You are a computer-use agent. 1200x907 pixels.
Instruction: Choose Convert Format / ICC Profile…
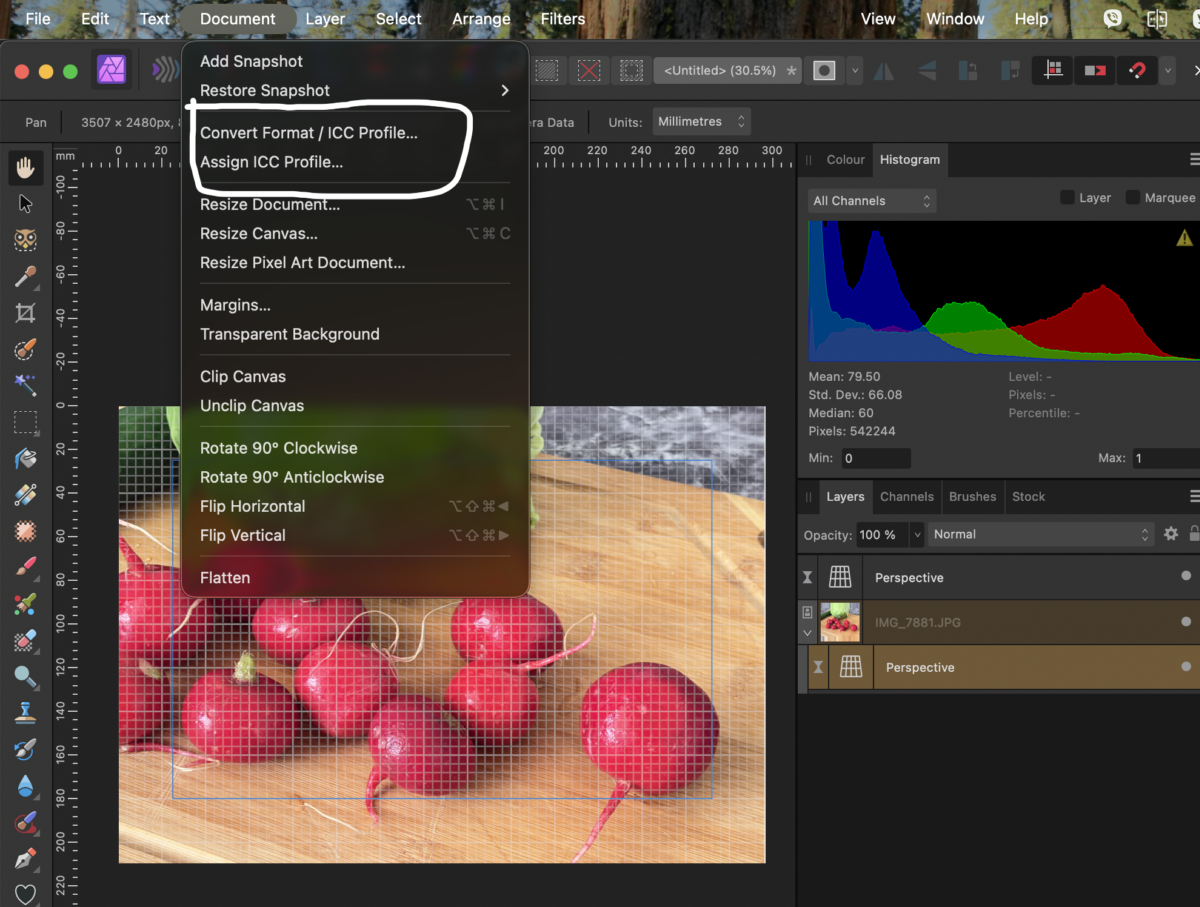309,133
